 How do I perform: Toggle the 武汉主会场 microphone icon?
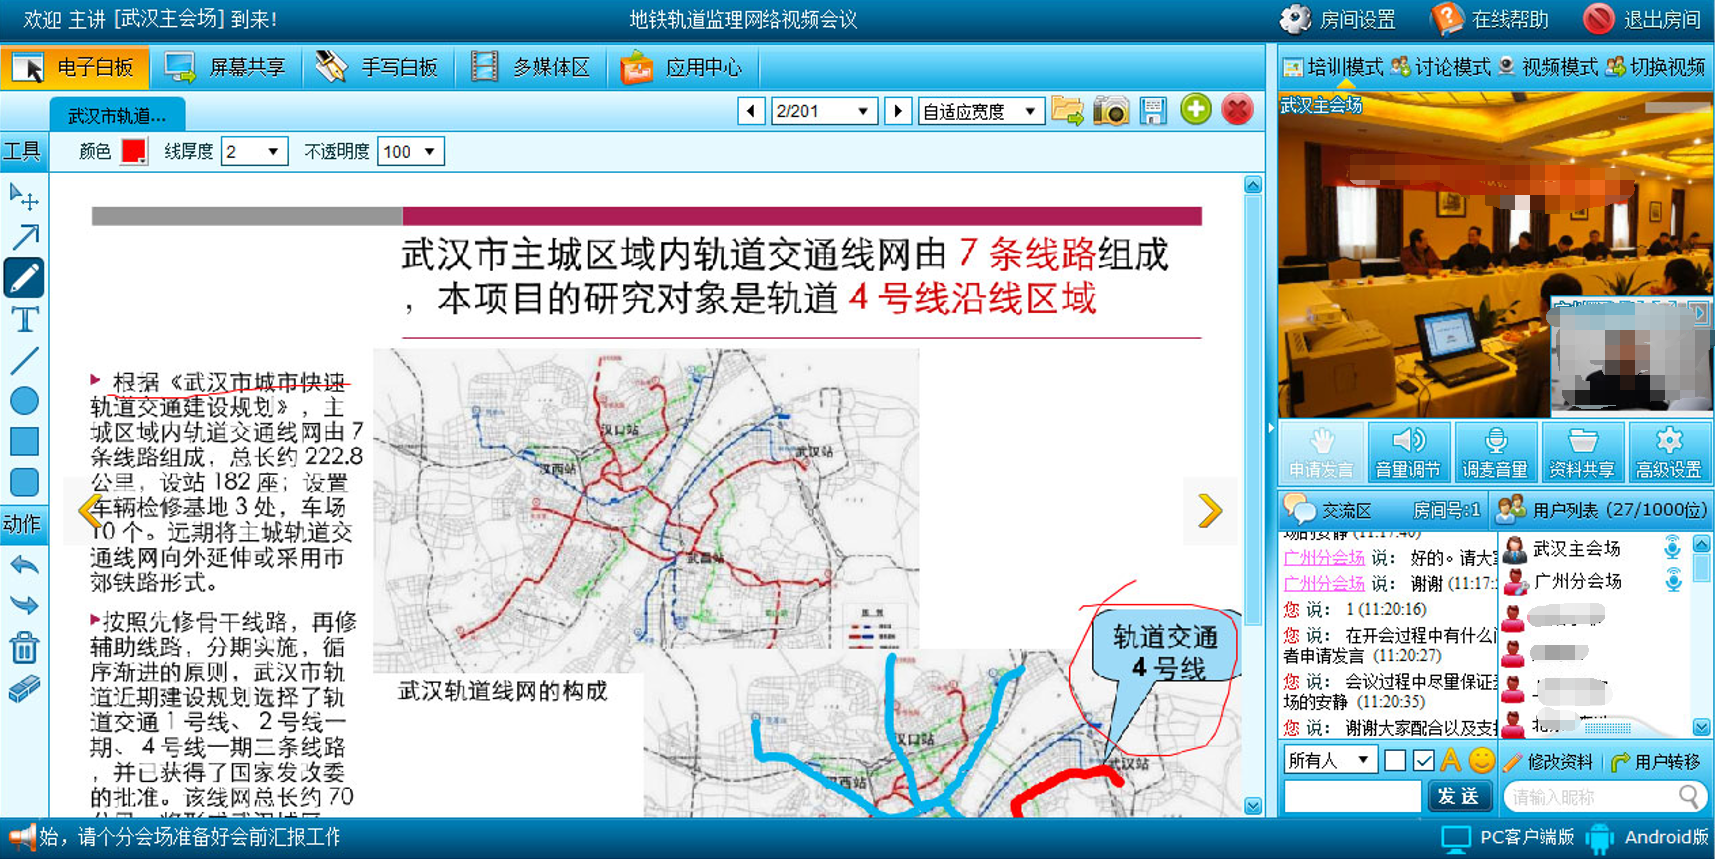point(1672,548)
